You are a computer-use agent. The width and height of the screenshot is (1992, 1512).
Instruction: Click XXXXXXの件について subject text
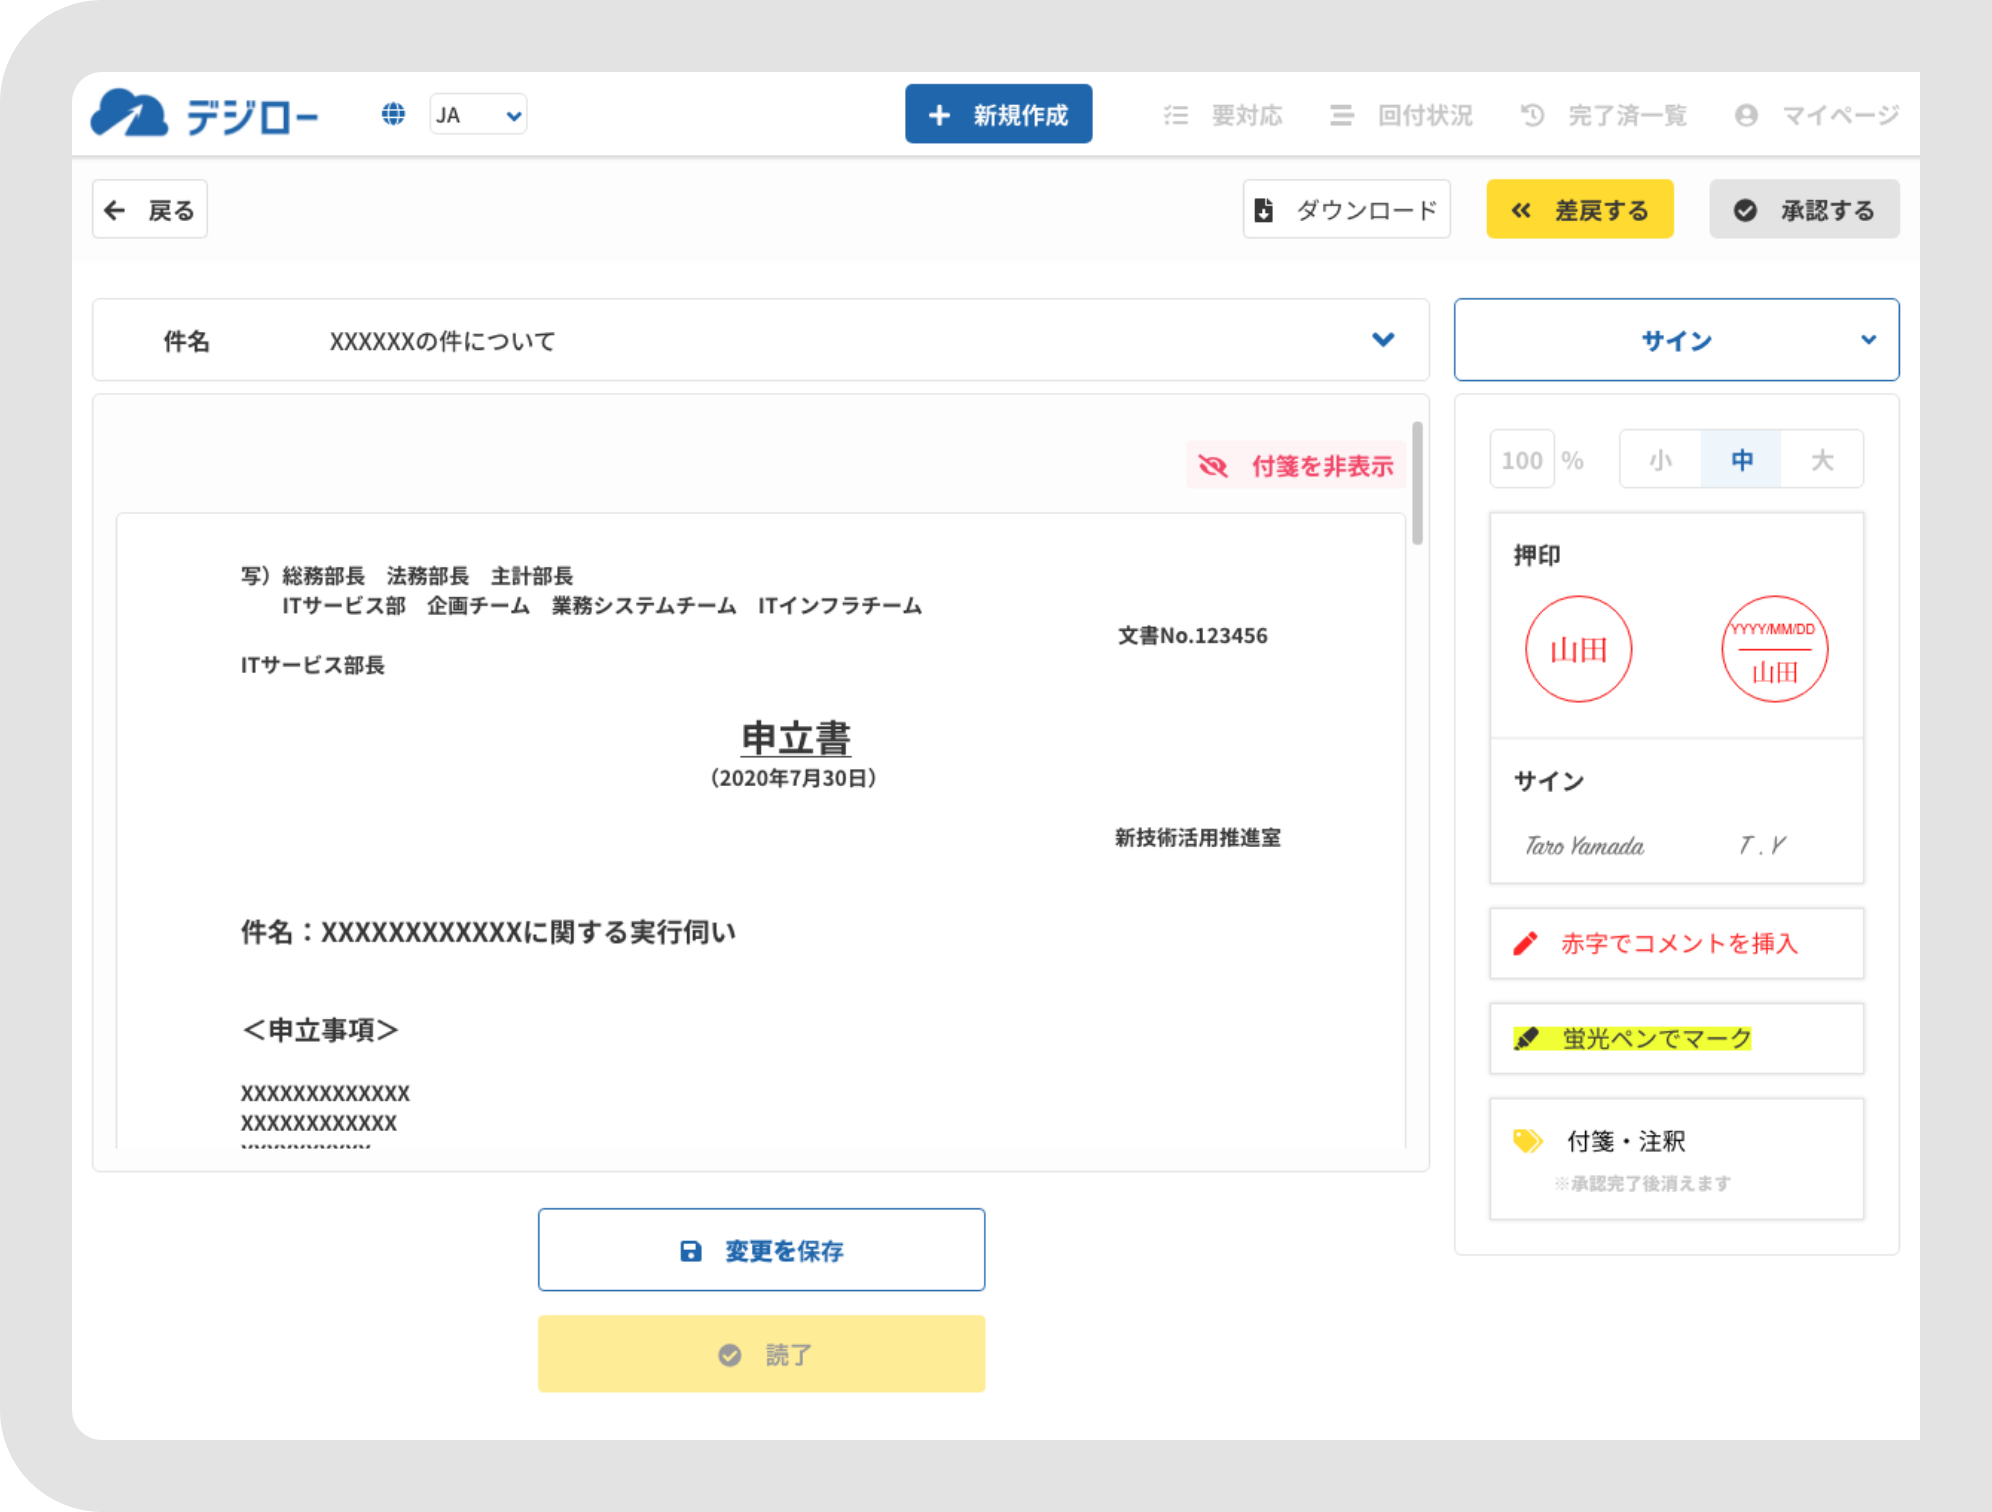pyautogui.click(x=442, y=341)
